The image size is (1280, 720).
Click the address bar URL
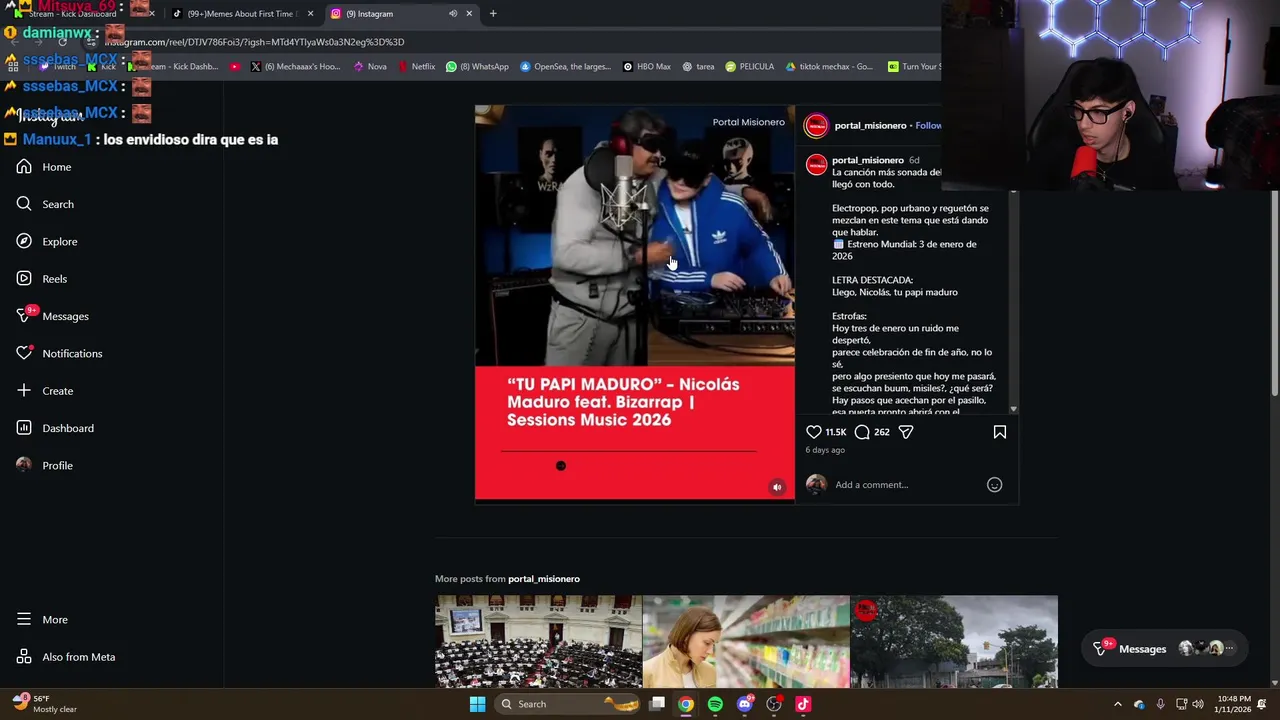tap(254, 42)
